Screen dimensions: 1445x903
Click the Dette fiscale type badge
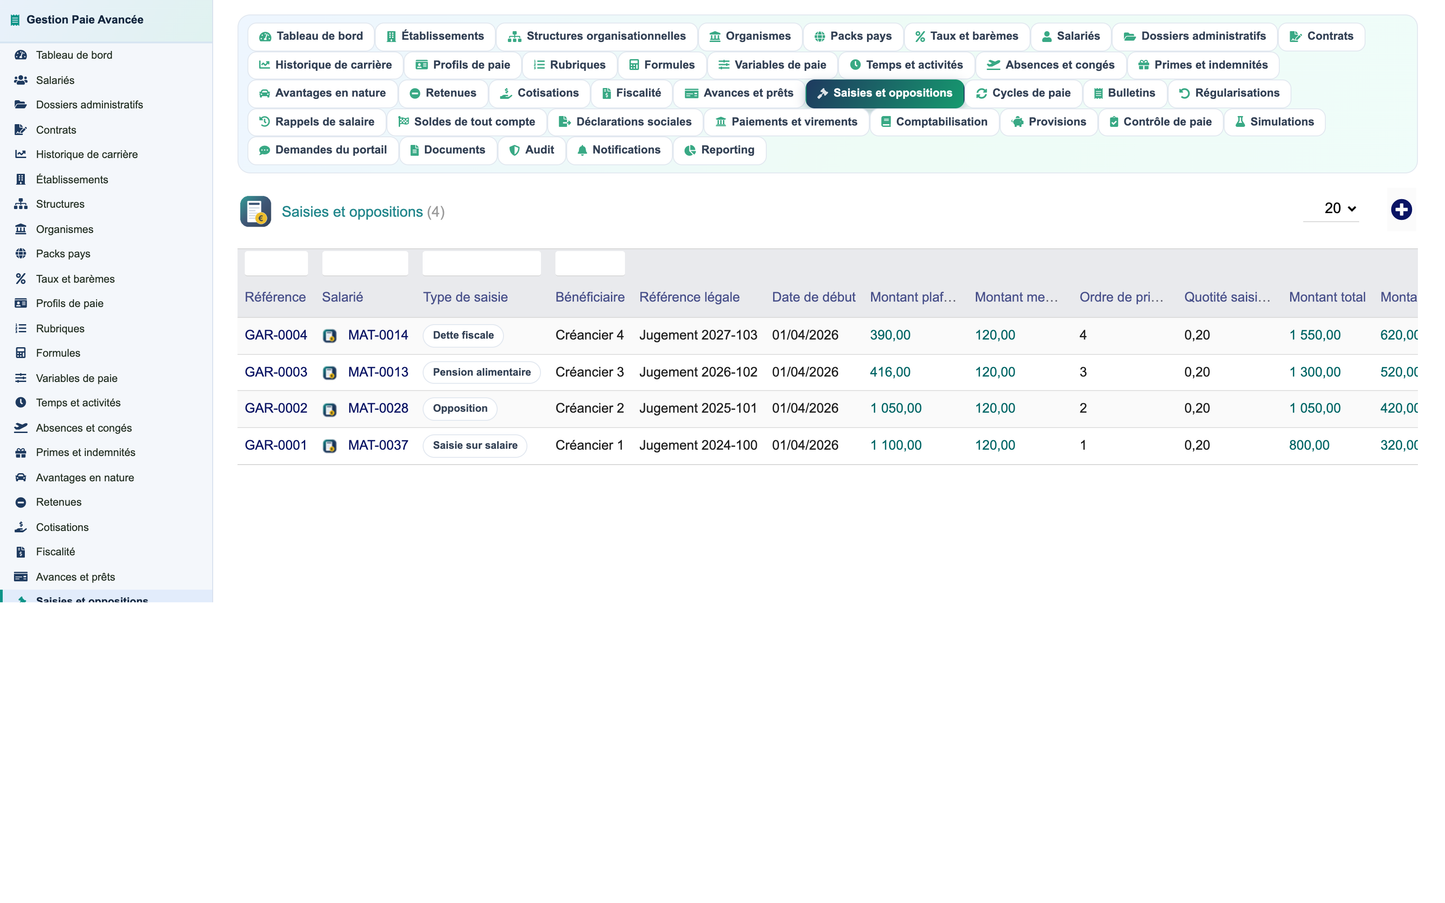(x=463, y=336)
